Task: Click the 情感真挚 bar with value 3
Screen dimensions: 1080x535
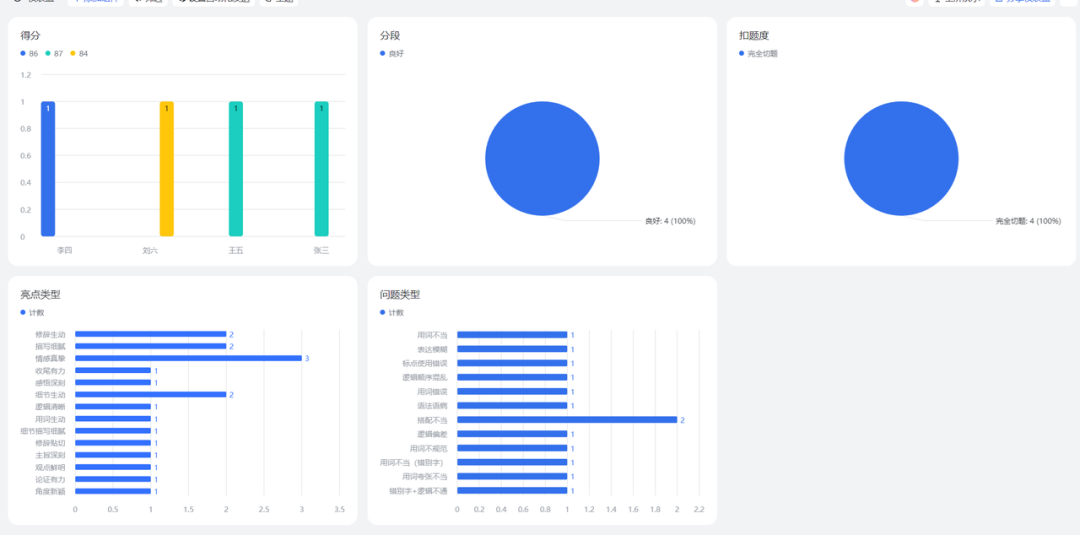Action: pyautogui.click(x=188, y=358)
